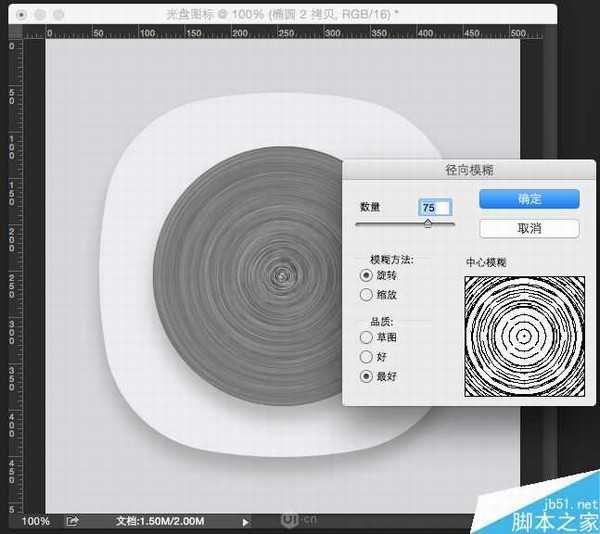This screenshot has height=534, width=600.
Task: Choose 好 (Good) quality option
Action: point(366,357)
